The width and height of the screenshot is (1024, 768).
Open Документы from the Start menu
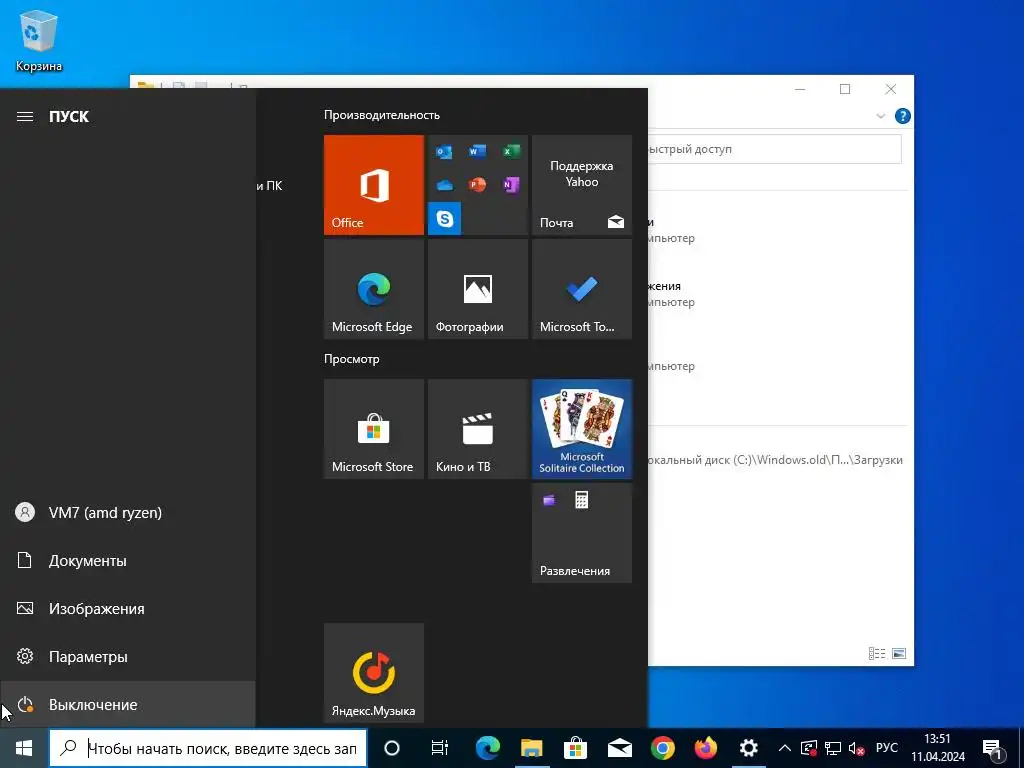127,560
